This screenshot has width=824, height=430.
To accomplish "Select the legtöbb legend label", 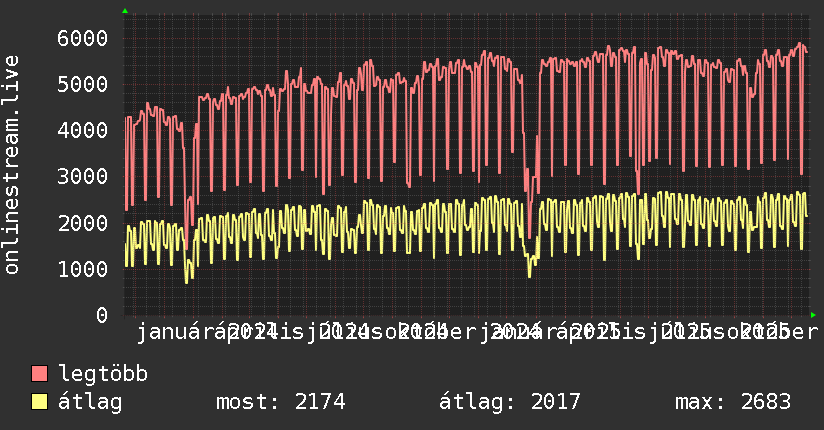I will 103,373.
